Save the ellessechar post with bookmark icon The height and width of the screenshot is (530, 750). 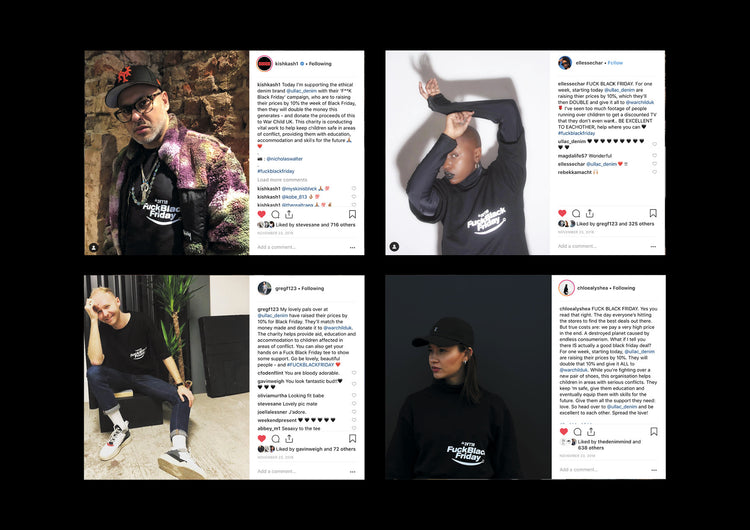(653, 213)
